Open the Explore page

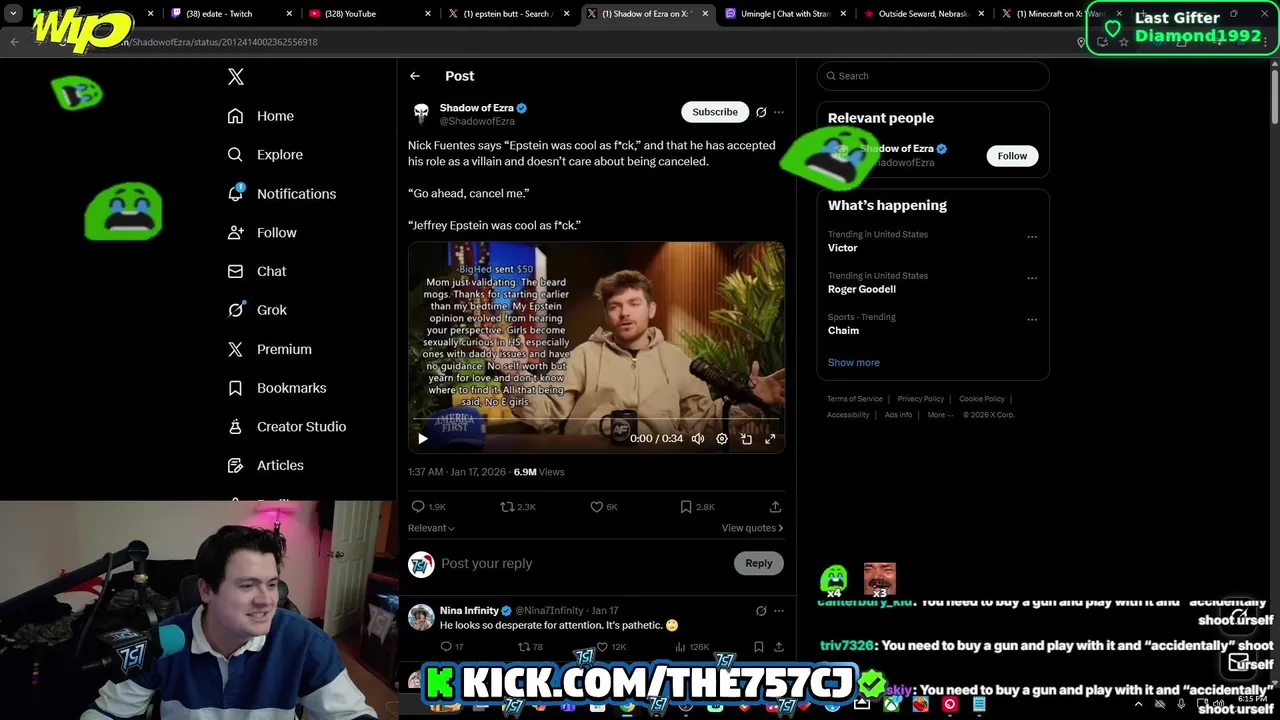[264, 155]
